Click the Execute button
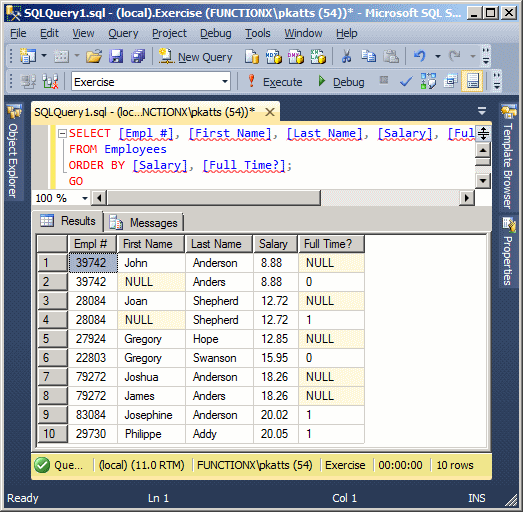This screenshot has height=512, width=523. (275, 81)
